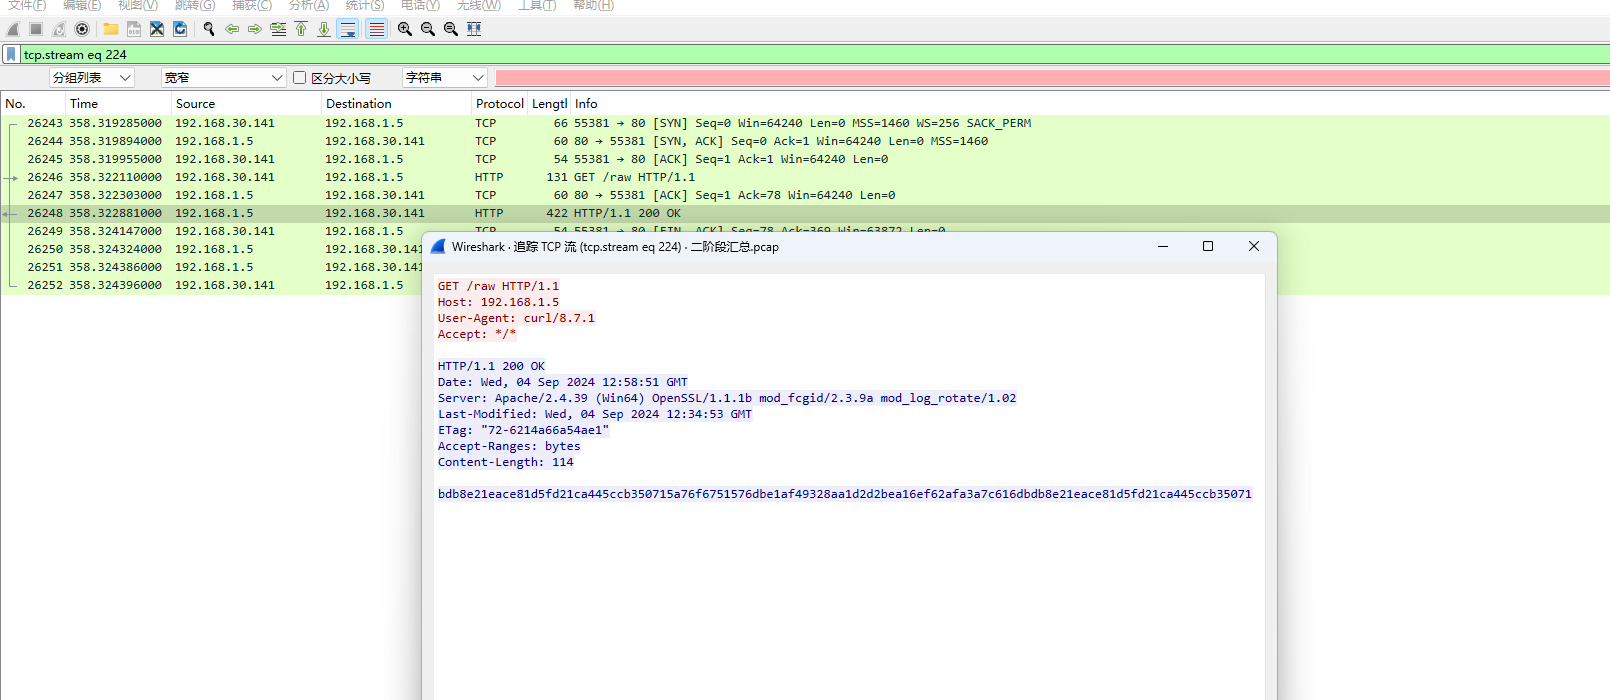Zoom in the main window text
Image resolution: width=1610 pixels, height=700 pixels.
point(405,29)
